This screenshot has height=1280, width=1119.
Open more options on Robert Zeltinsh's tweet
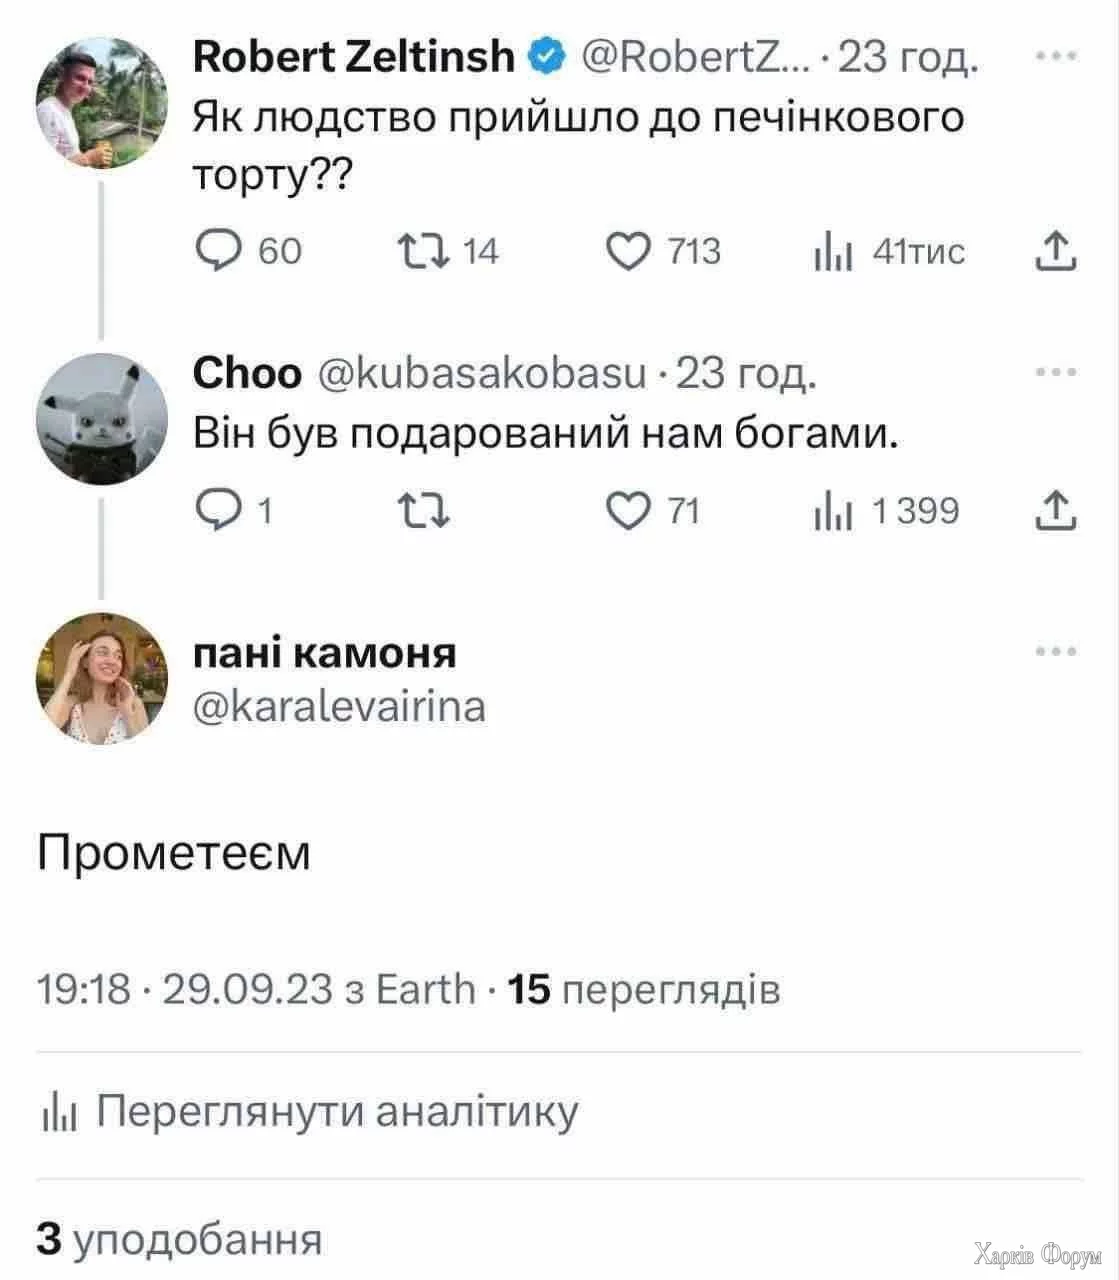[1056, 58]
